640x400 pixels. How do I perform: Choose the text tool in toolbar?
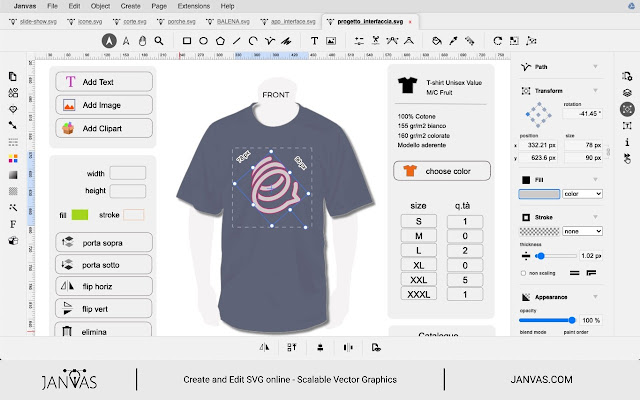[x=315, y=41]
